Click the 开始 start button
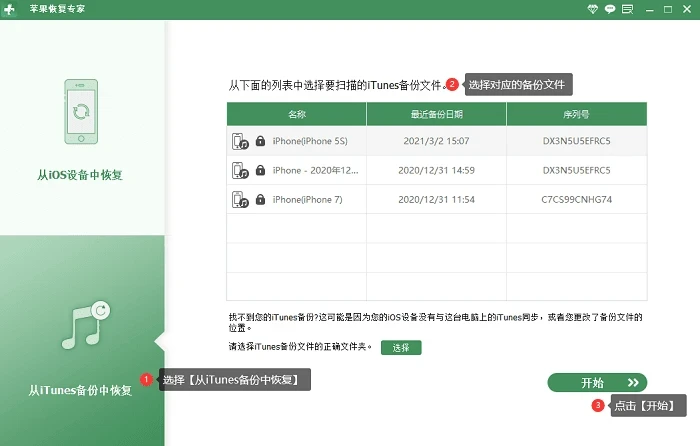 597,383
